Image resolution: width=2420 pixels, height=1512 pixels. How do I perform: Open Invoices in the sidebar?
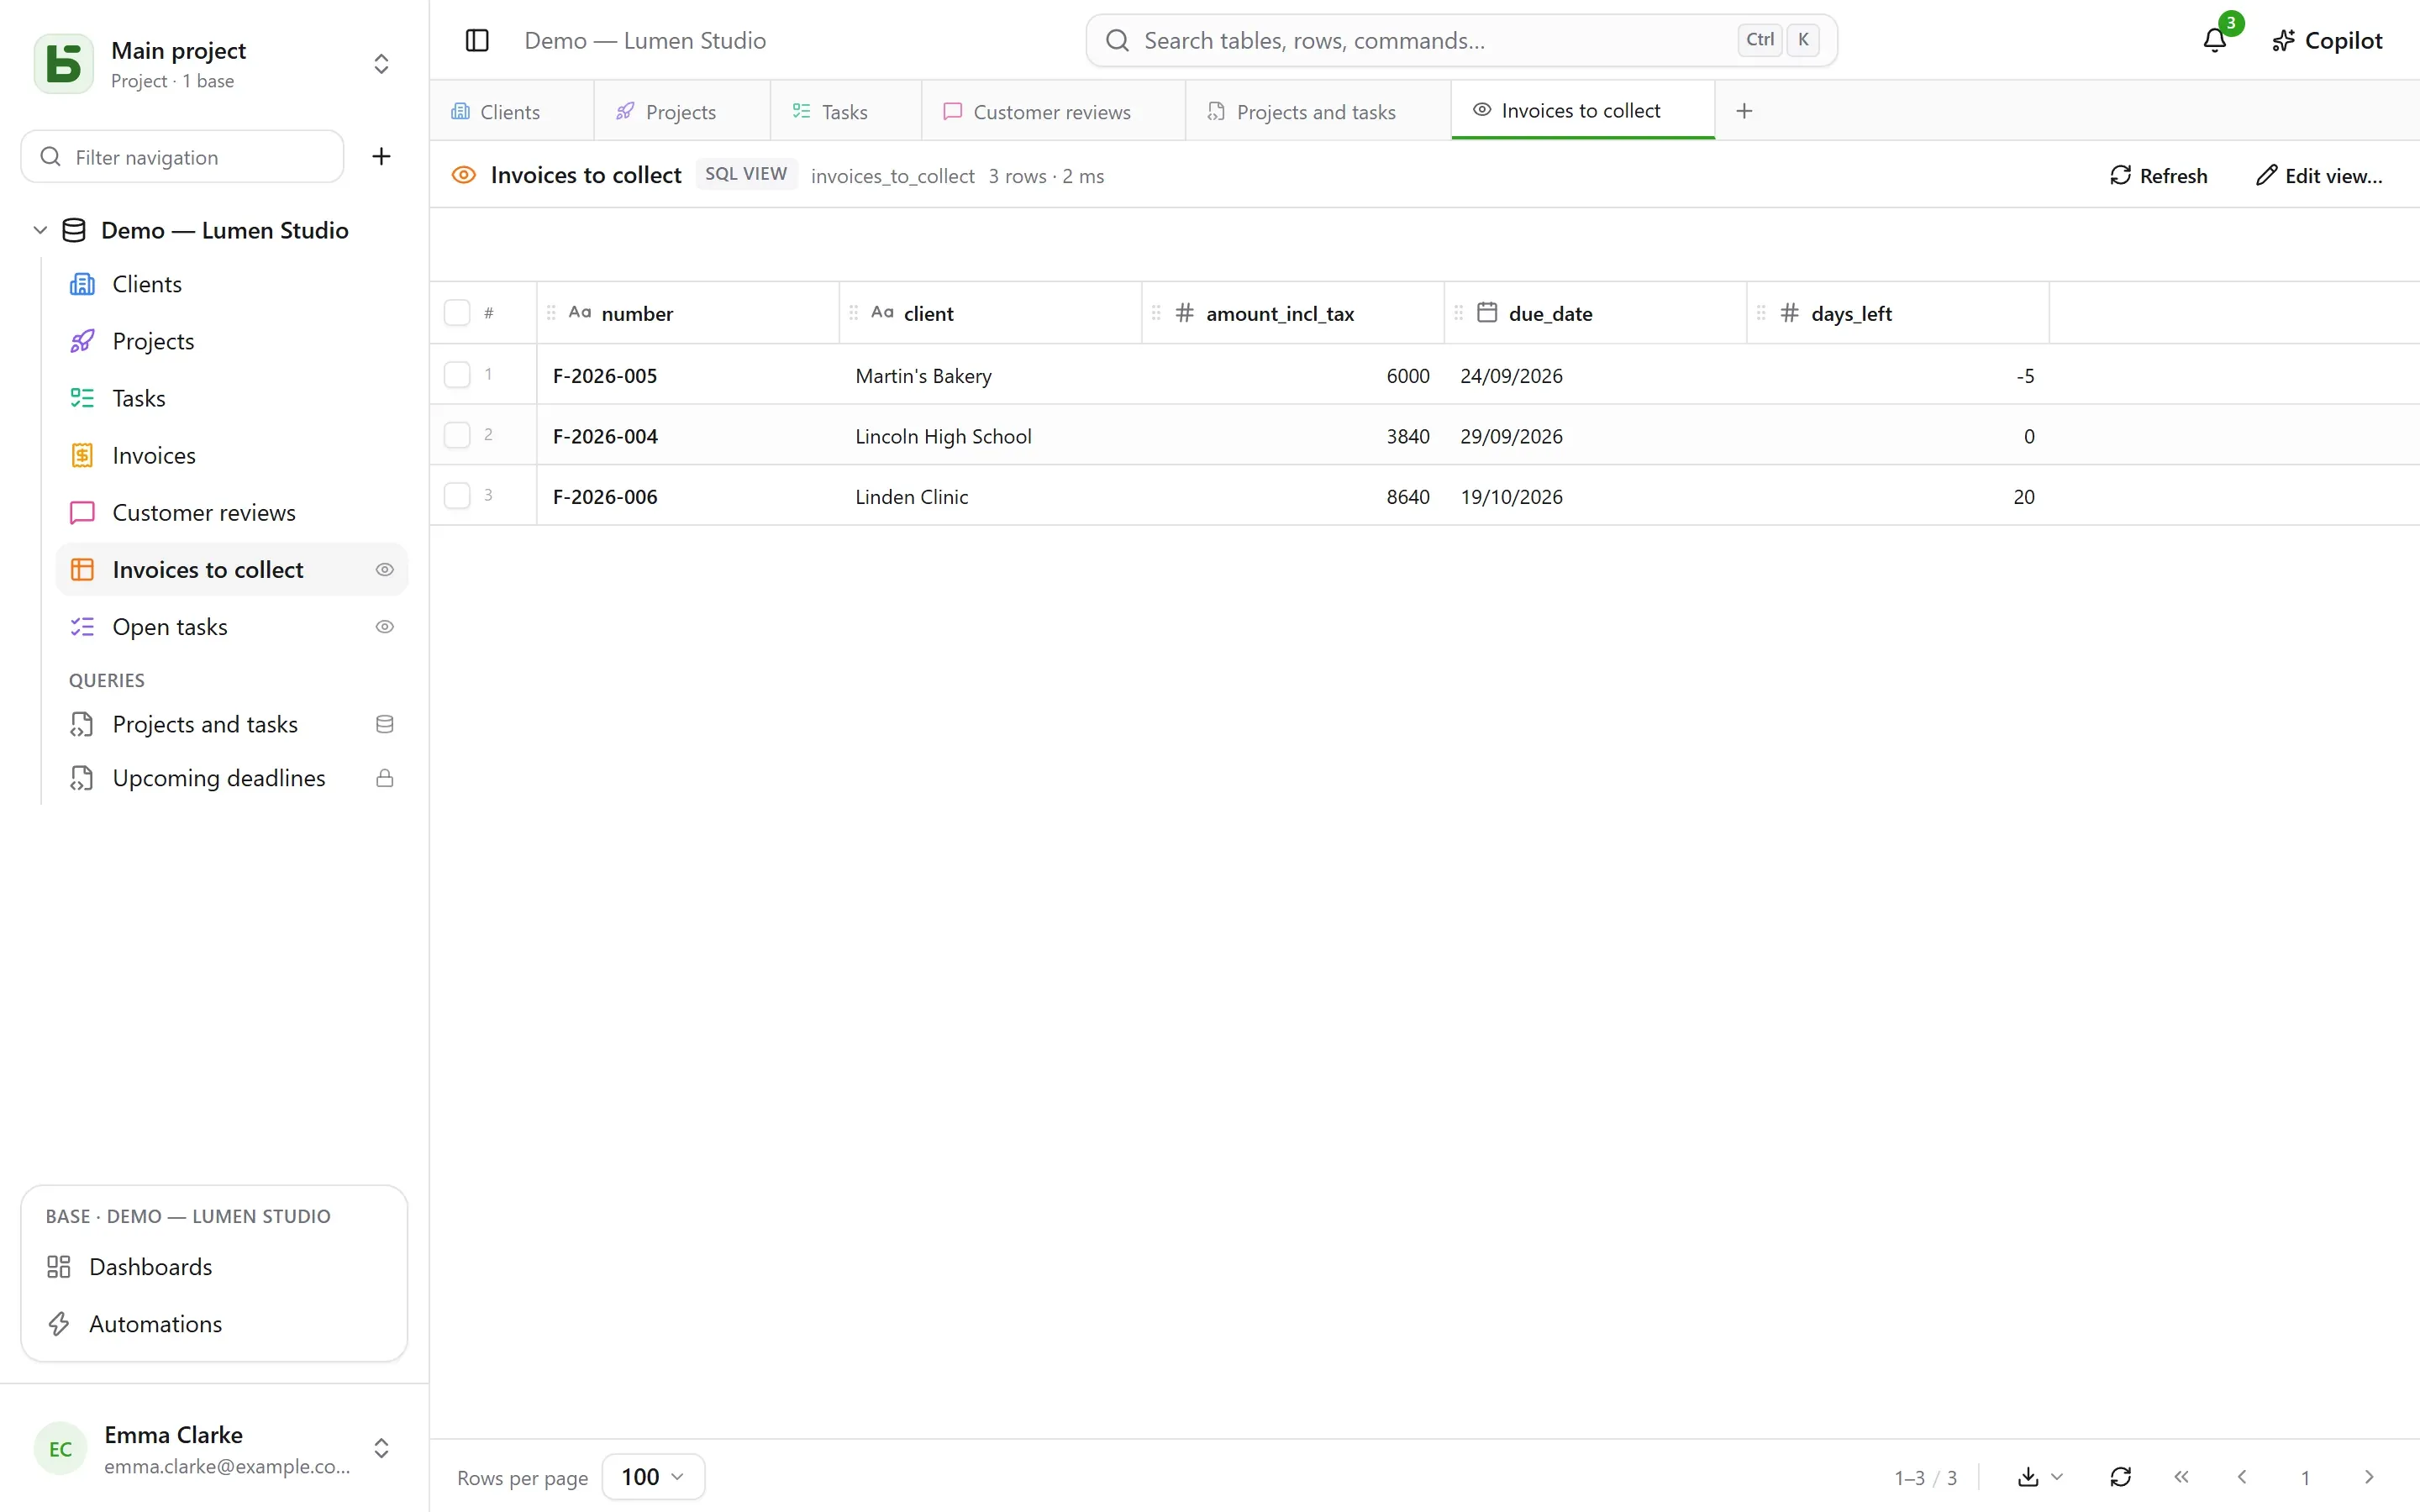232,456
